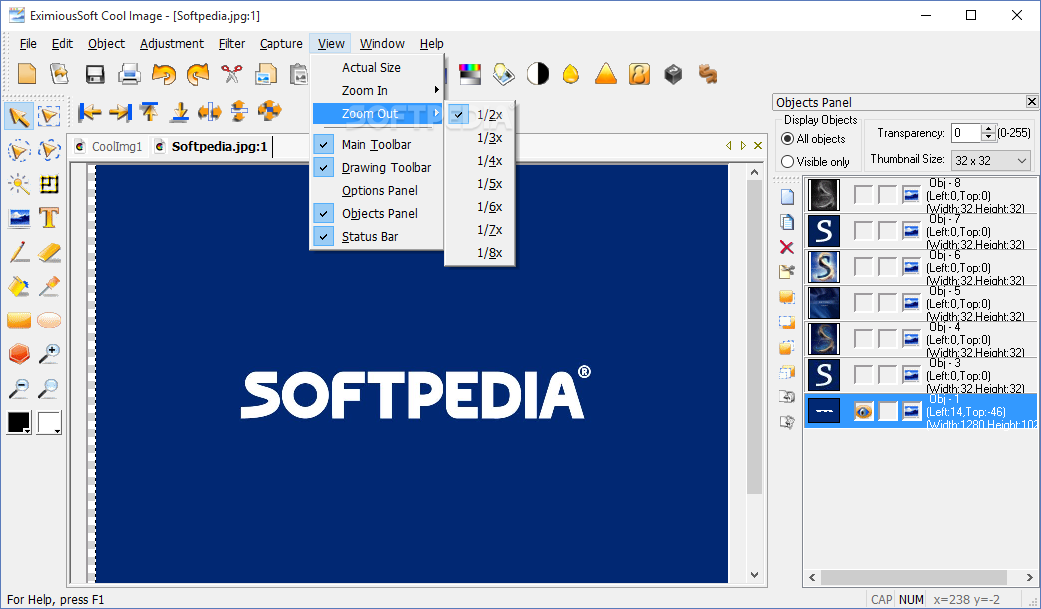The height and width of the screenshot is (609, 1041).
Task: Click the Redo arrow icon
Action: tap(198, 74)
